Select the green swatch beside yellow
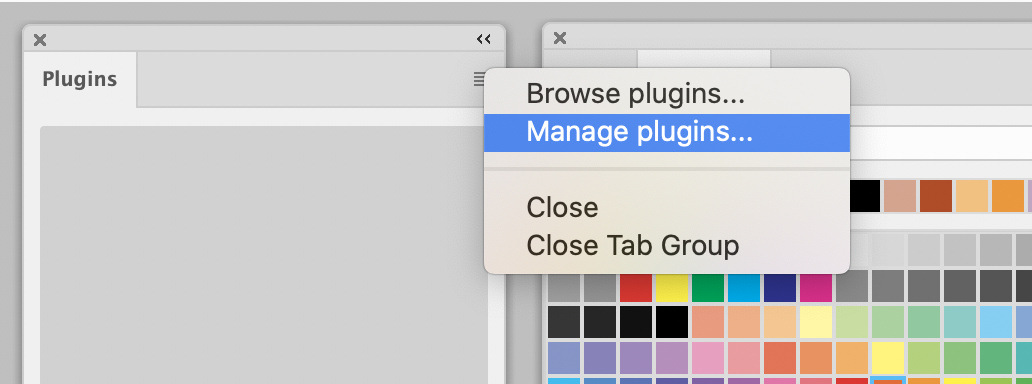The height and width of the screenshot is (384, 1032). coord(708,287)
